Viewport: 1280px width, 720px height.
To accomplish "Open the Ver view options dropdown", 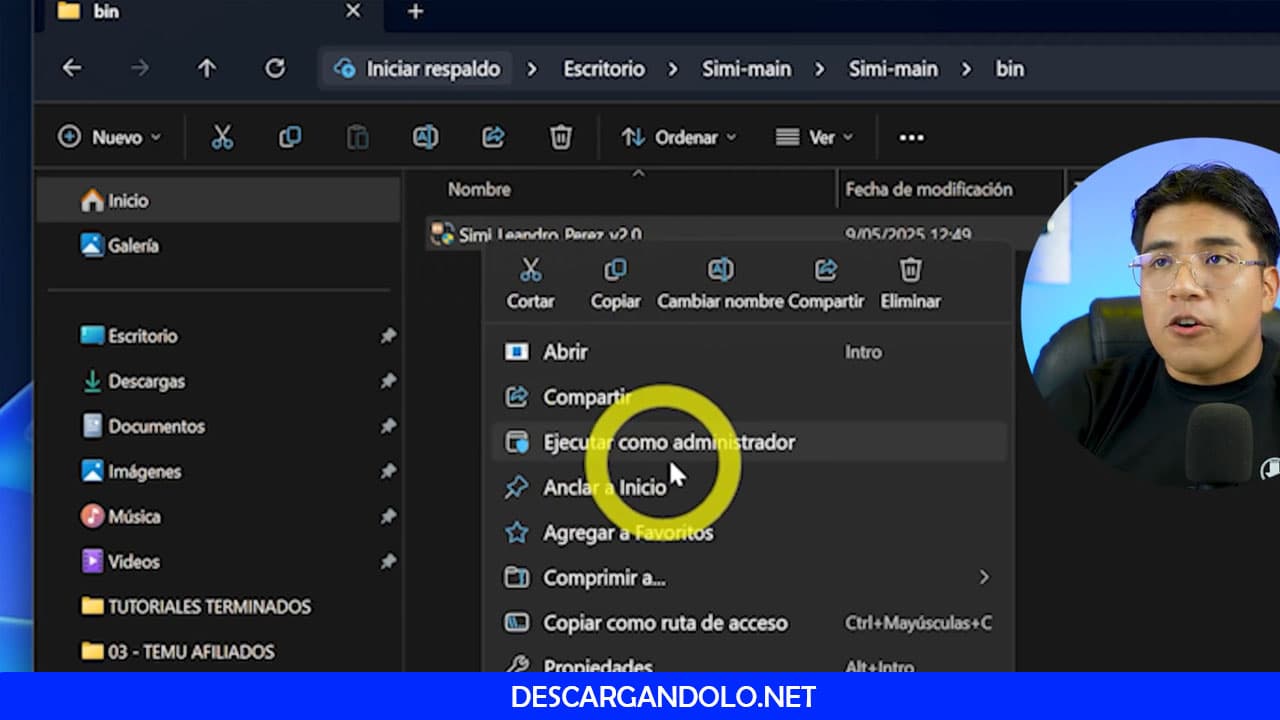I will click(x=815, y=137).
